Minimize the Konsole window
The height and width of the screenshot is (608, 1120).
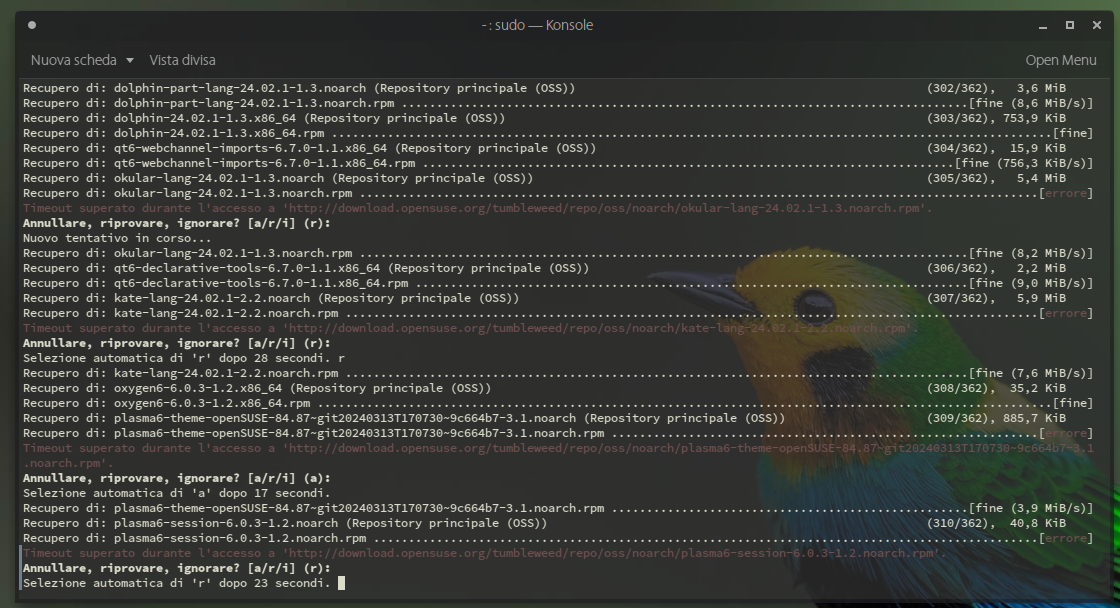coord(1043,26)
